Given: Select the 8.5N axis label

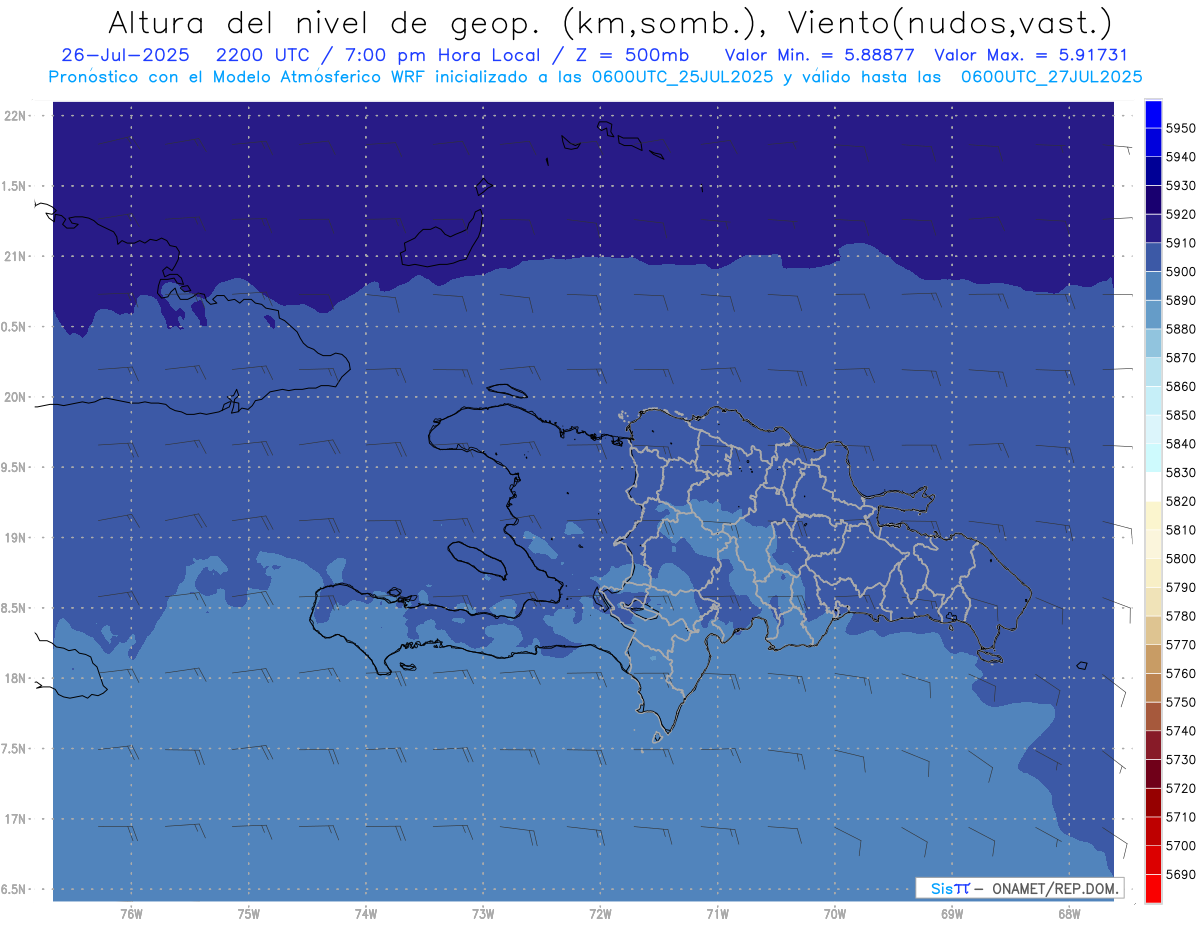Looking at the screenshot, I should tap(15, 608).
